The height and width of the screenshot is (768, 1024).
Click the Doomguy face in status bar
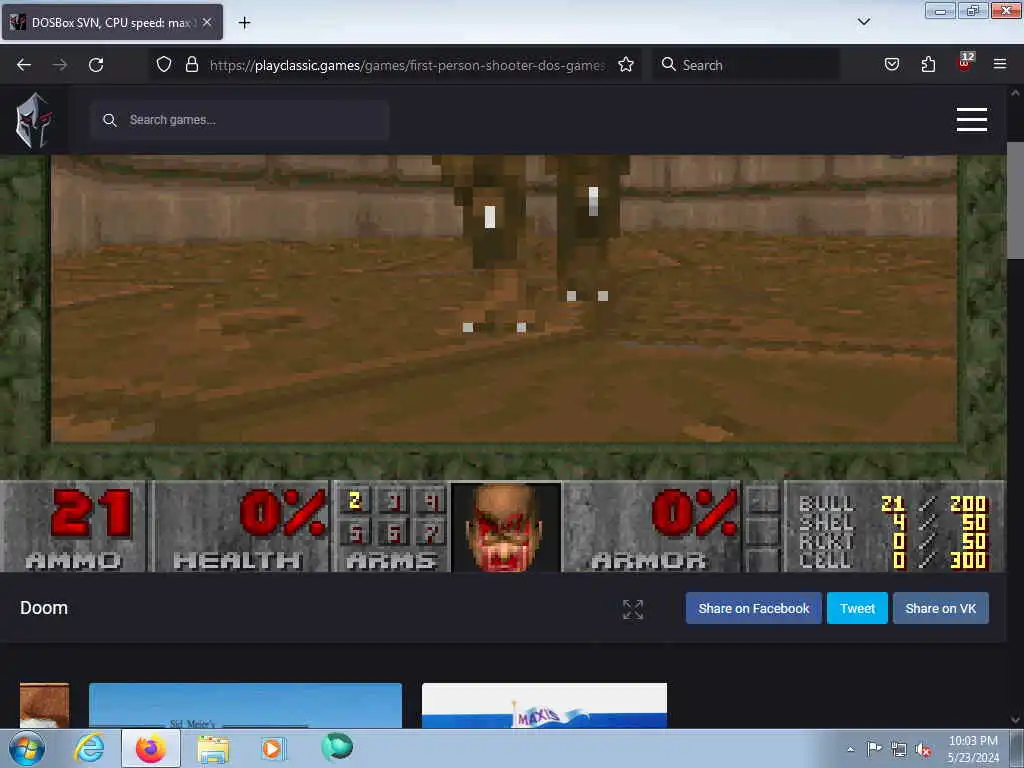click(x=504, y=528)
